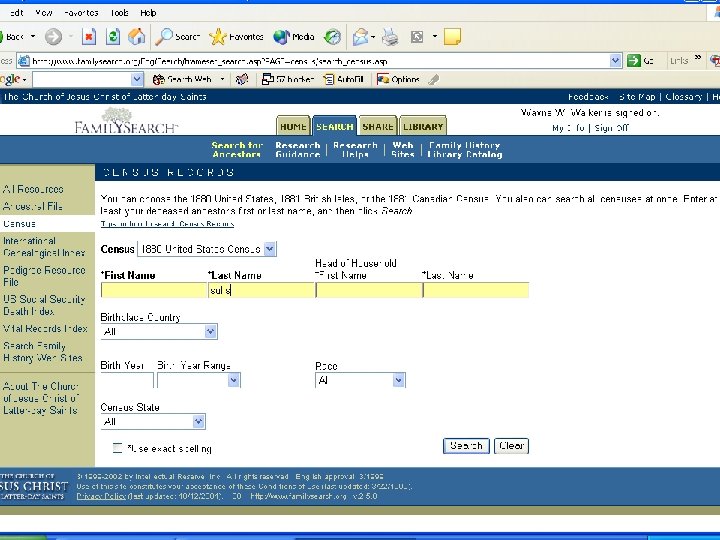The image size is (720, 540).
Task: Open the Glossary link
Action: pyautogui.click(x=684, y=97)
